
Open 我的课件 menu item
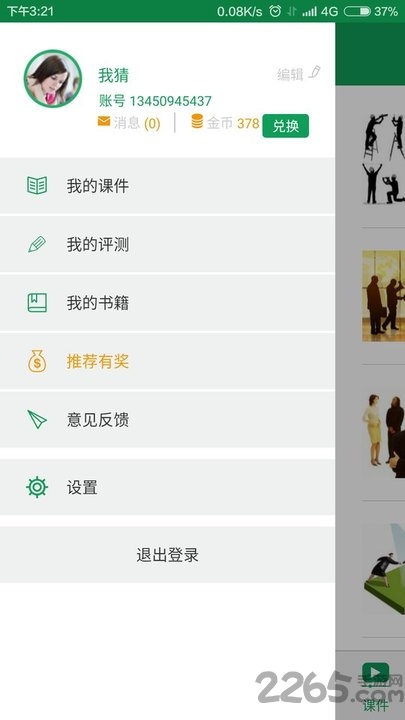point(167,186)
